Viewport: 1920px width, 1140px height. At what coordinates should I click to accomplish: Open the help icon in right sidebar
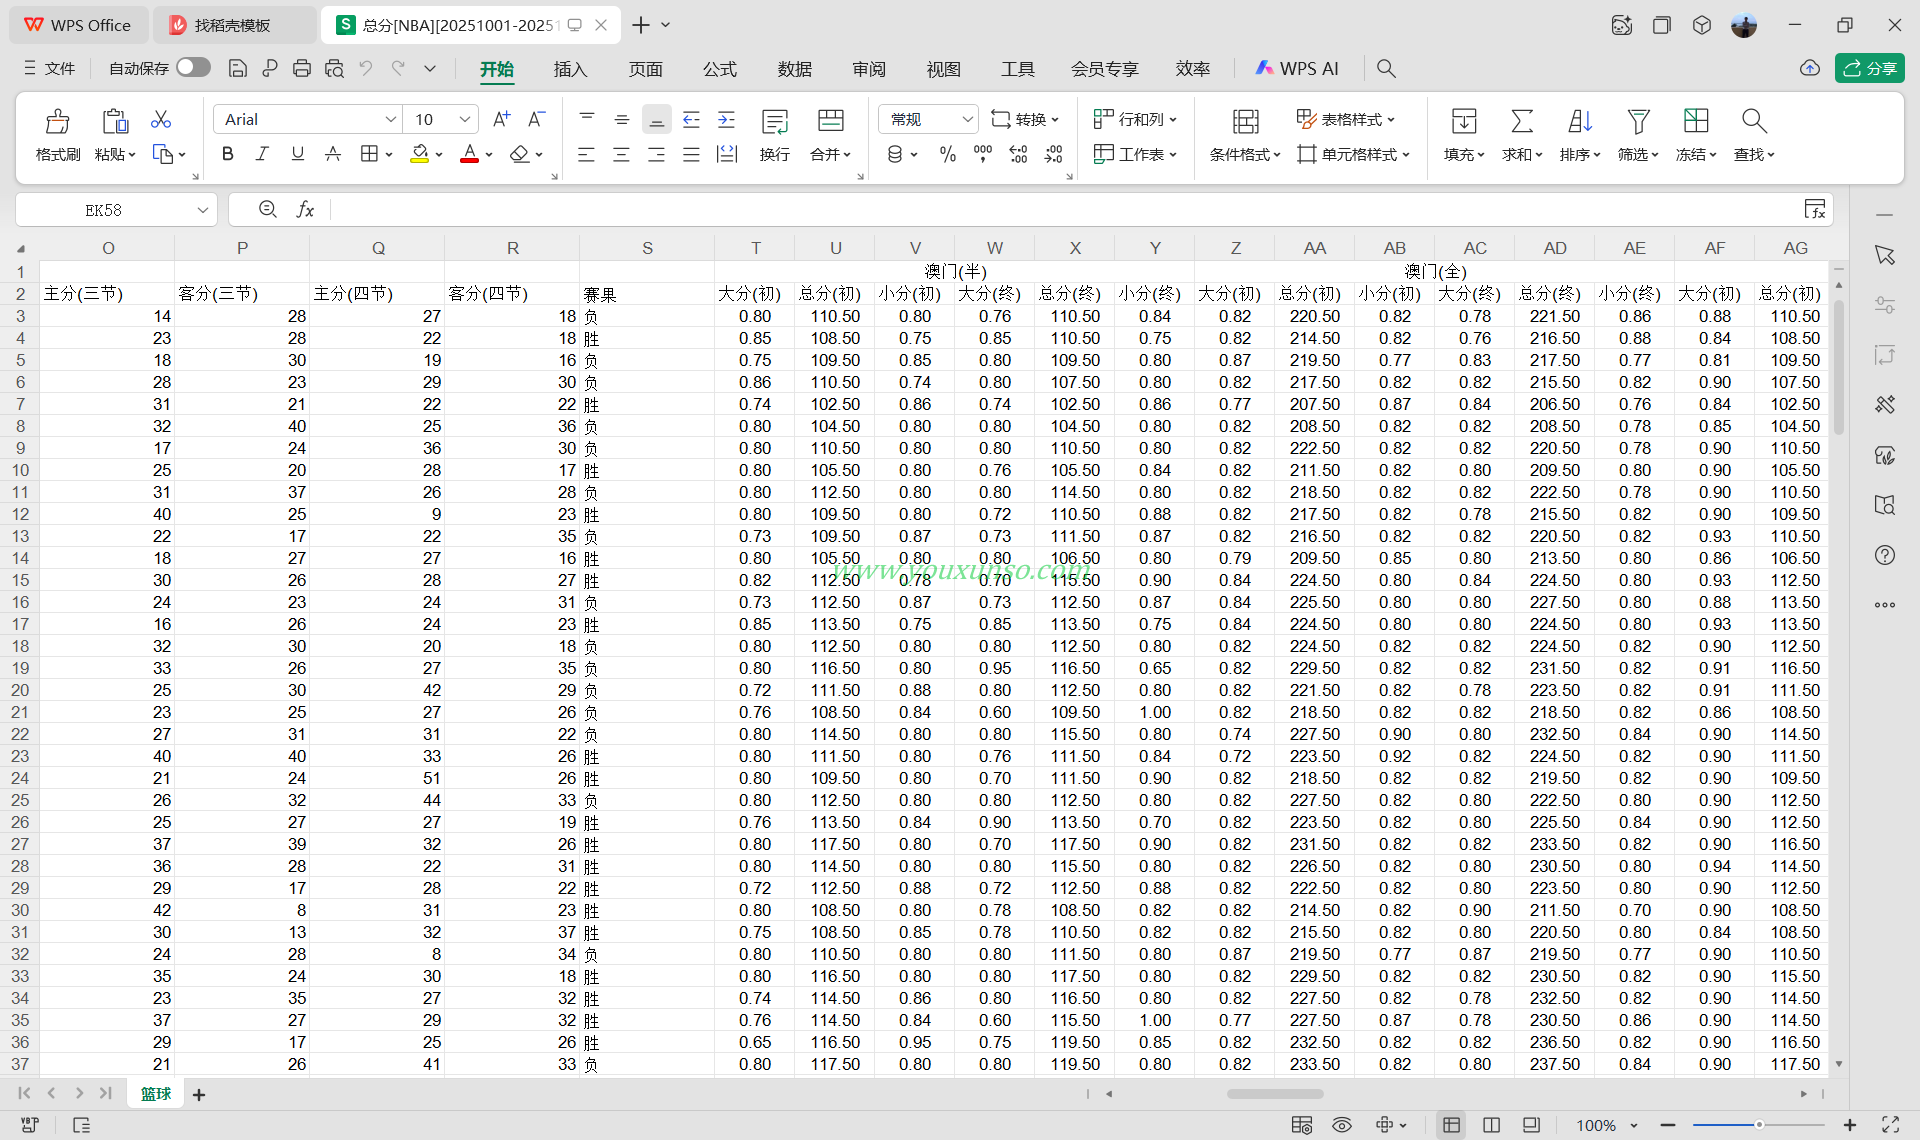coord(1885,555)
